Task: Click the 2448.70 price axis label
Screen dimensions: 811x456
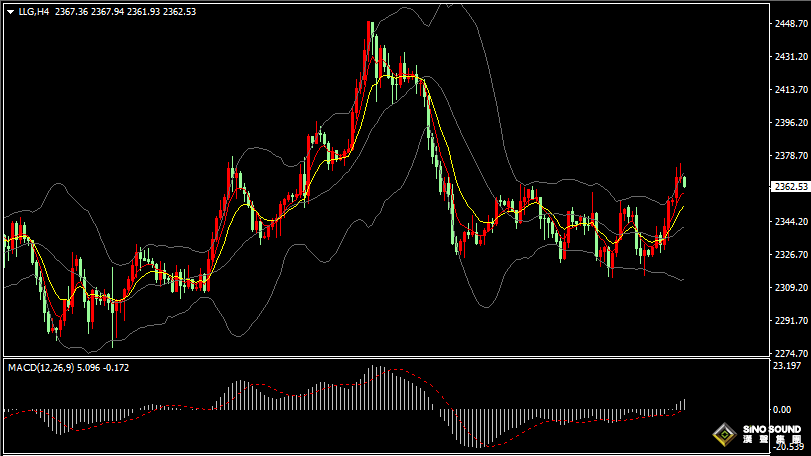Action: click(x=791, y=25)
